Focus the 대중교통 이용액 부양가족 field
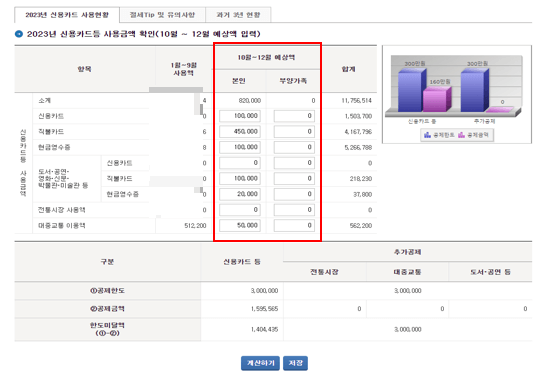 294,226
